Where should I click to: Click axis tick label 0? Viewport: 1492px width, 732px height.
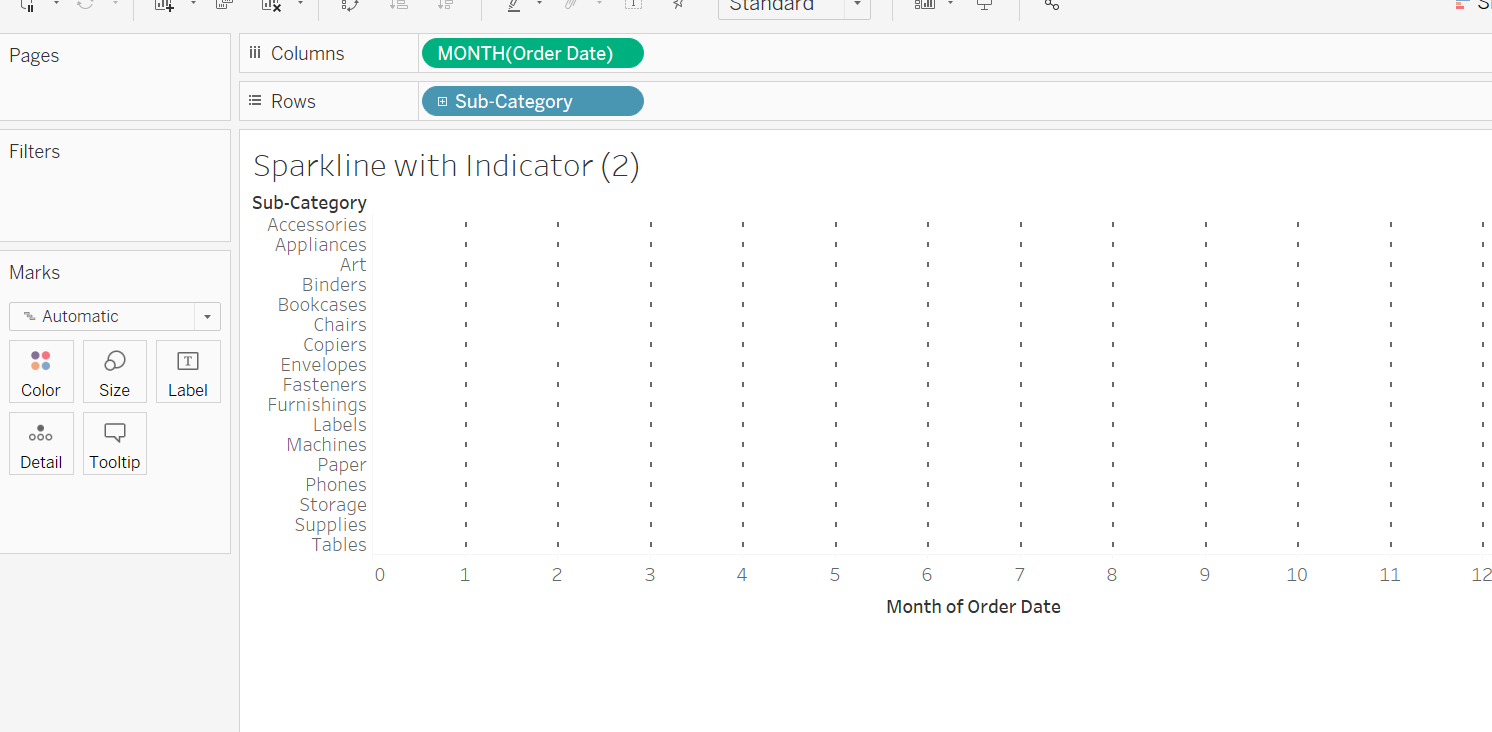coord(379,575)
